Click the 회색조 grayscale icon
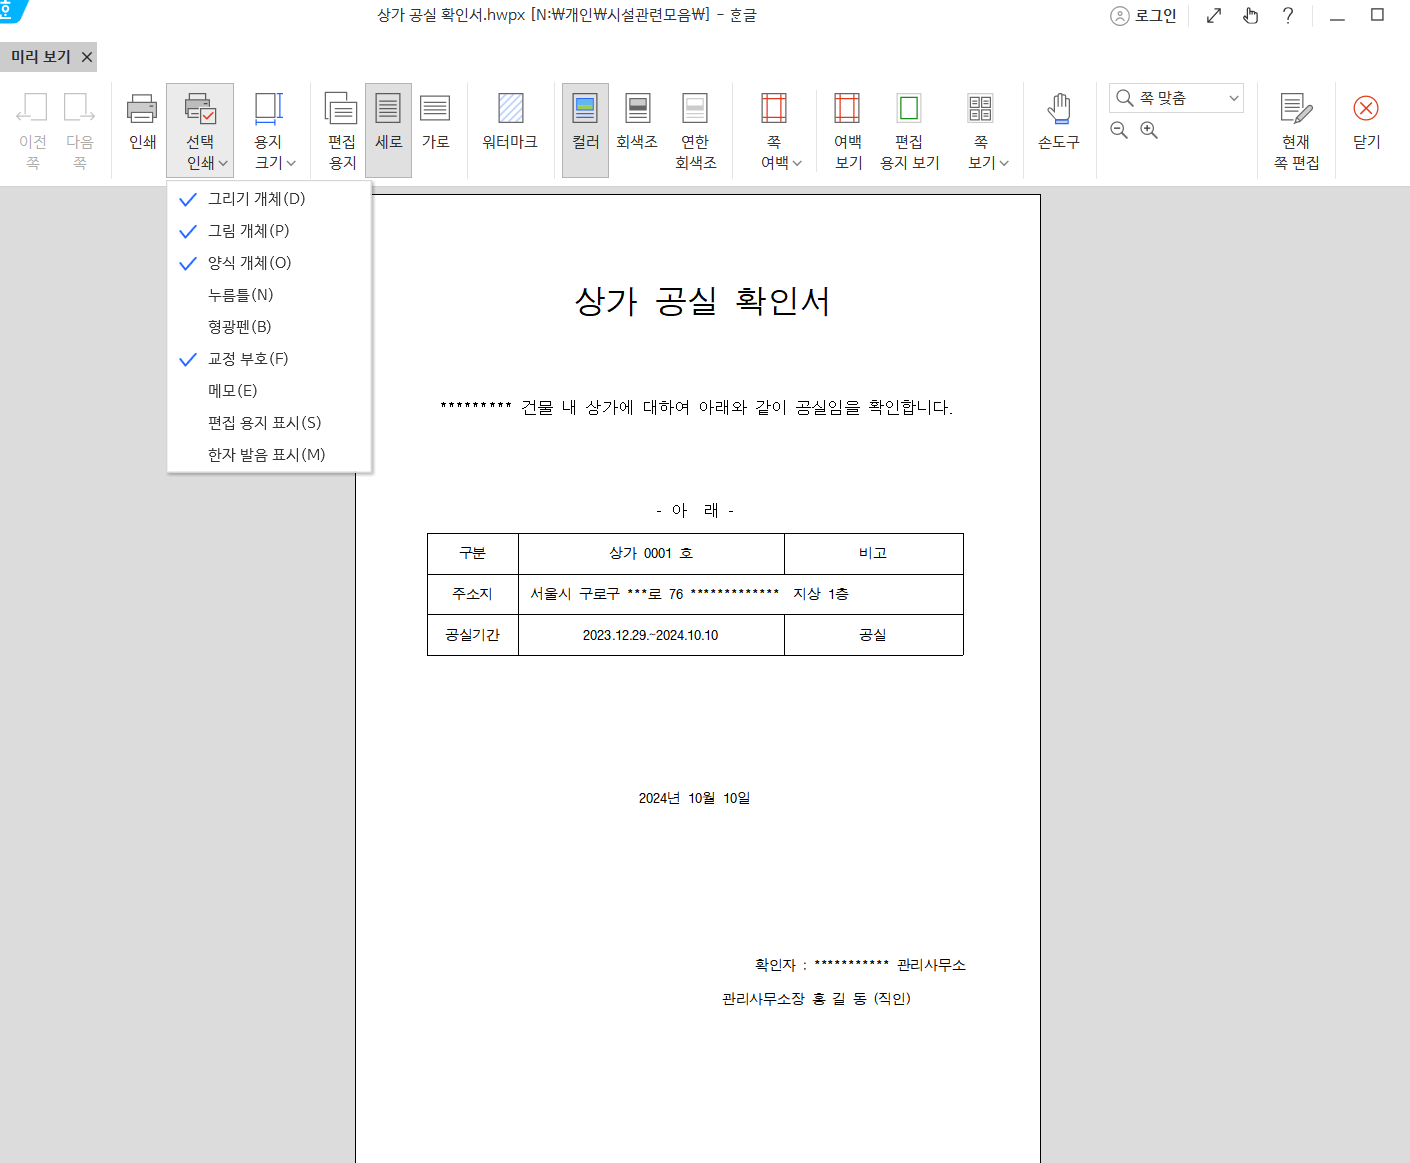The width and height of the screenshot is (1410, 1163). [637, 128]
